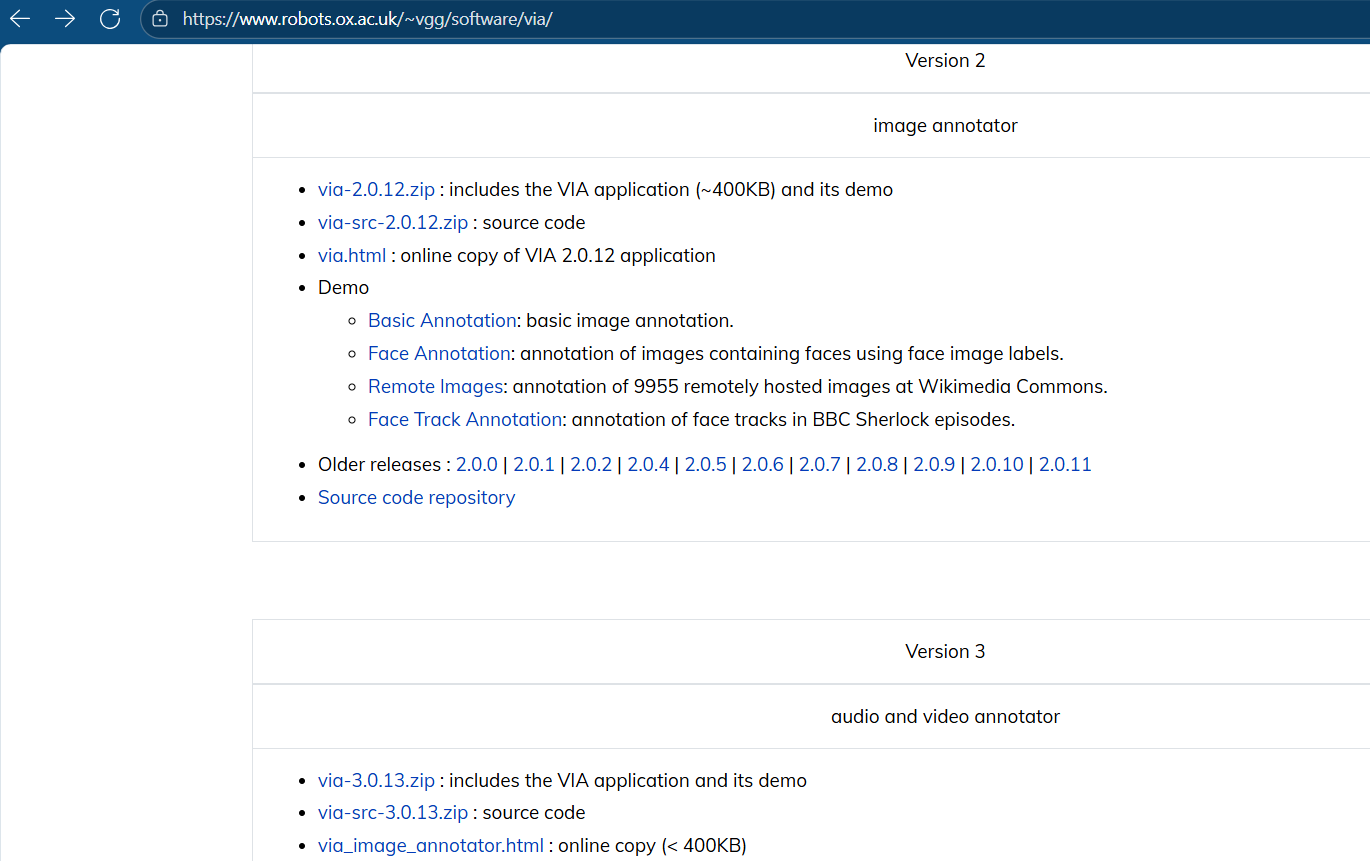Open older release 2.0.10
The width and height of the screenshot is (1370, 861).
pyautogui.click(x=997, y=464)
